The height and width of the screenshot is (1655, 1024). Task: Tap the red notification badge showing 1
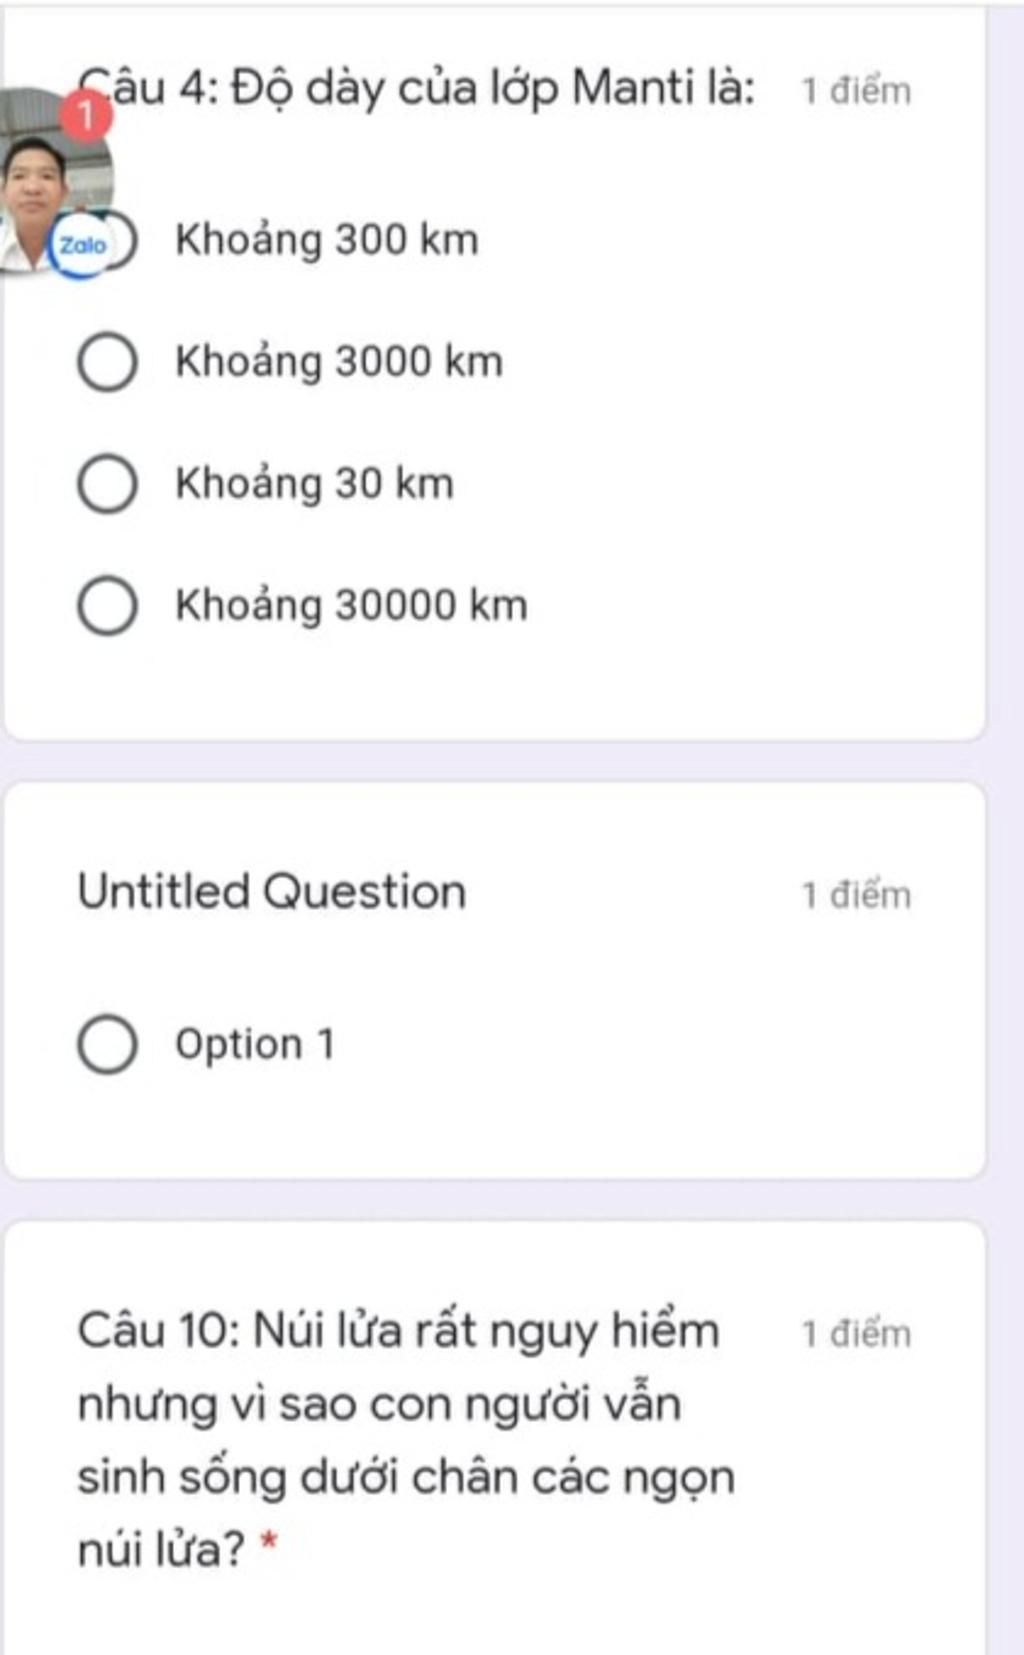(x=86, y=115)
